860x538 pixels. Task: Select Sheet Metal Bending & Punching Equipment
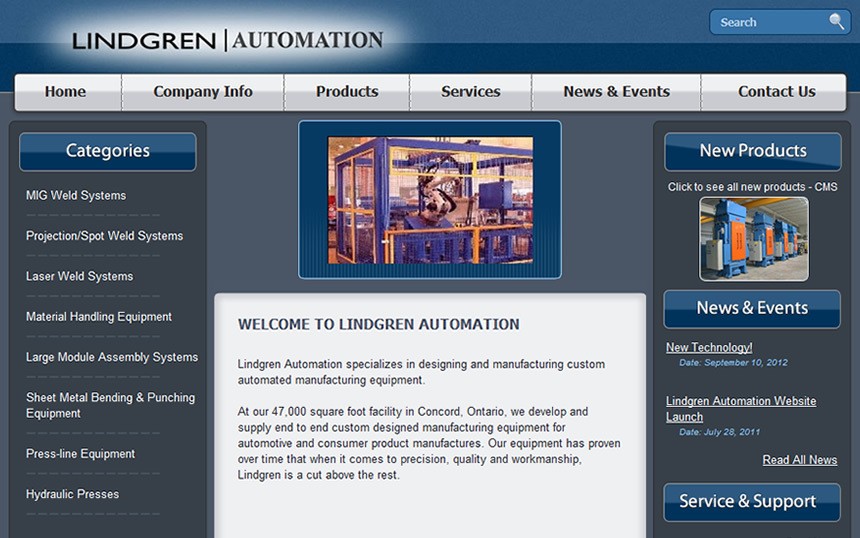pyautogui.click(x=110, y=405)
